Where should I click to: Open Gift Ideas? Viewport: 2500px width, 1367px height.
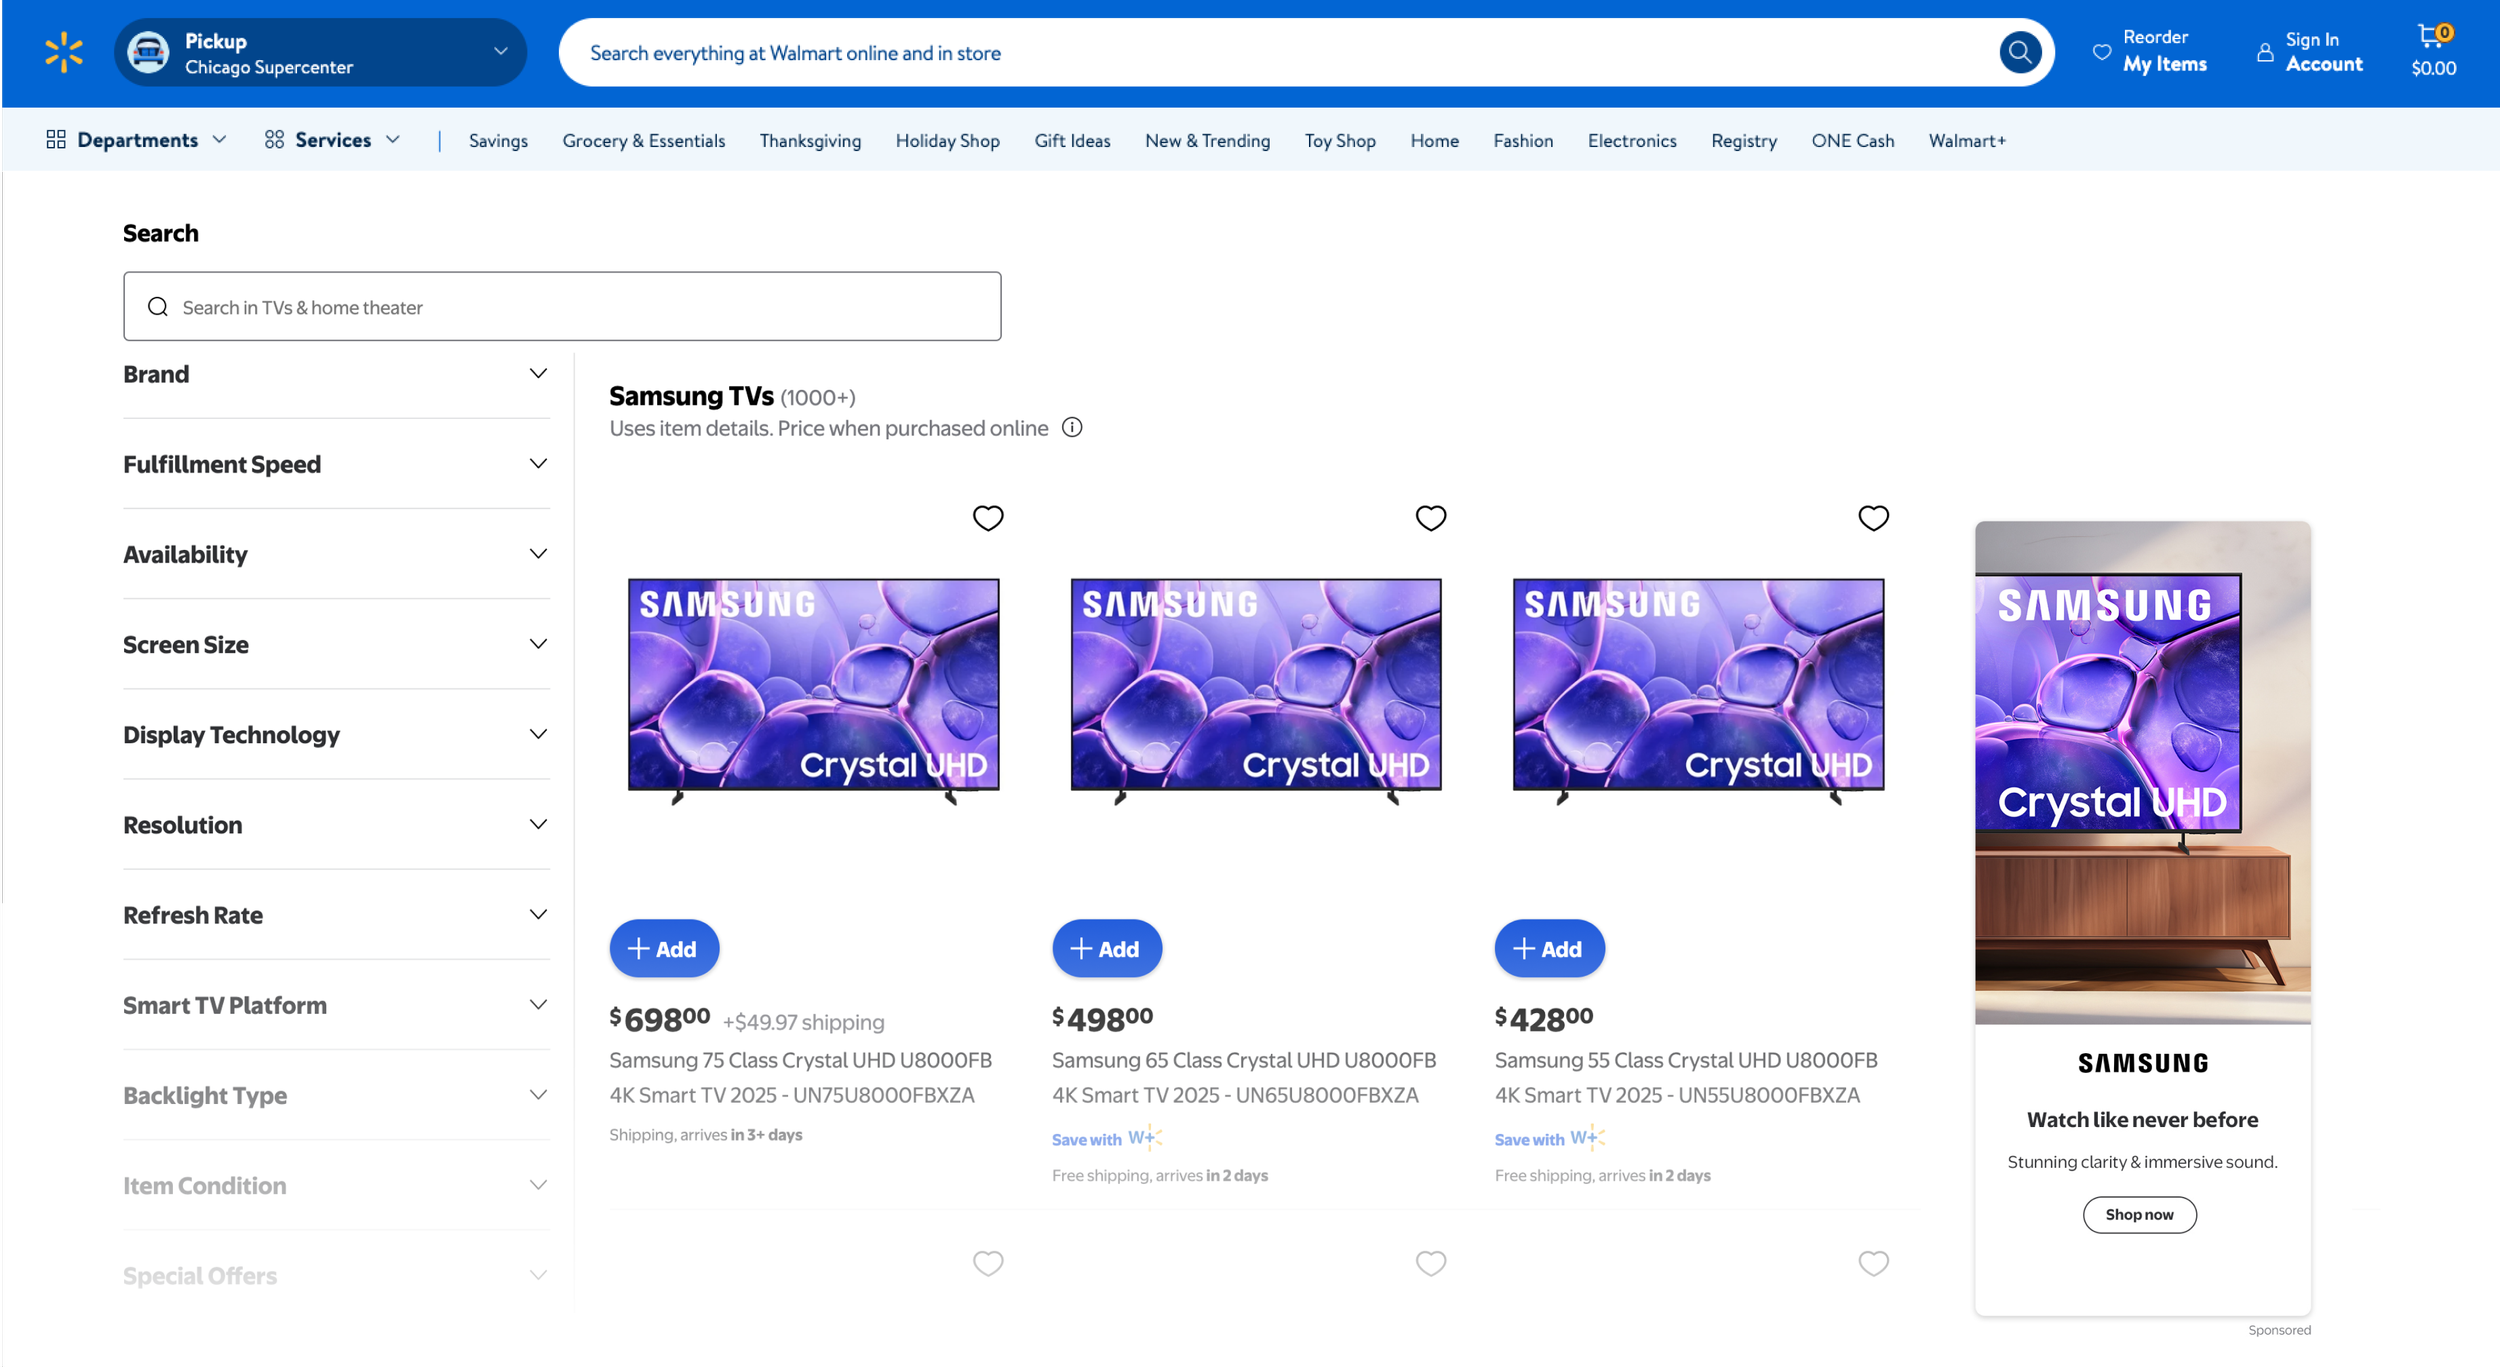tap(1072, 140)
